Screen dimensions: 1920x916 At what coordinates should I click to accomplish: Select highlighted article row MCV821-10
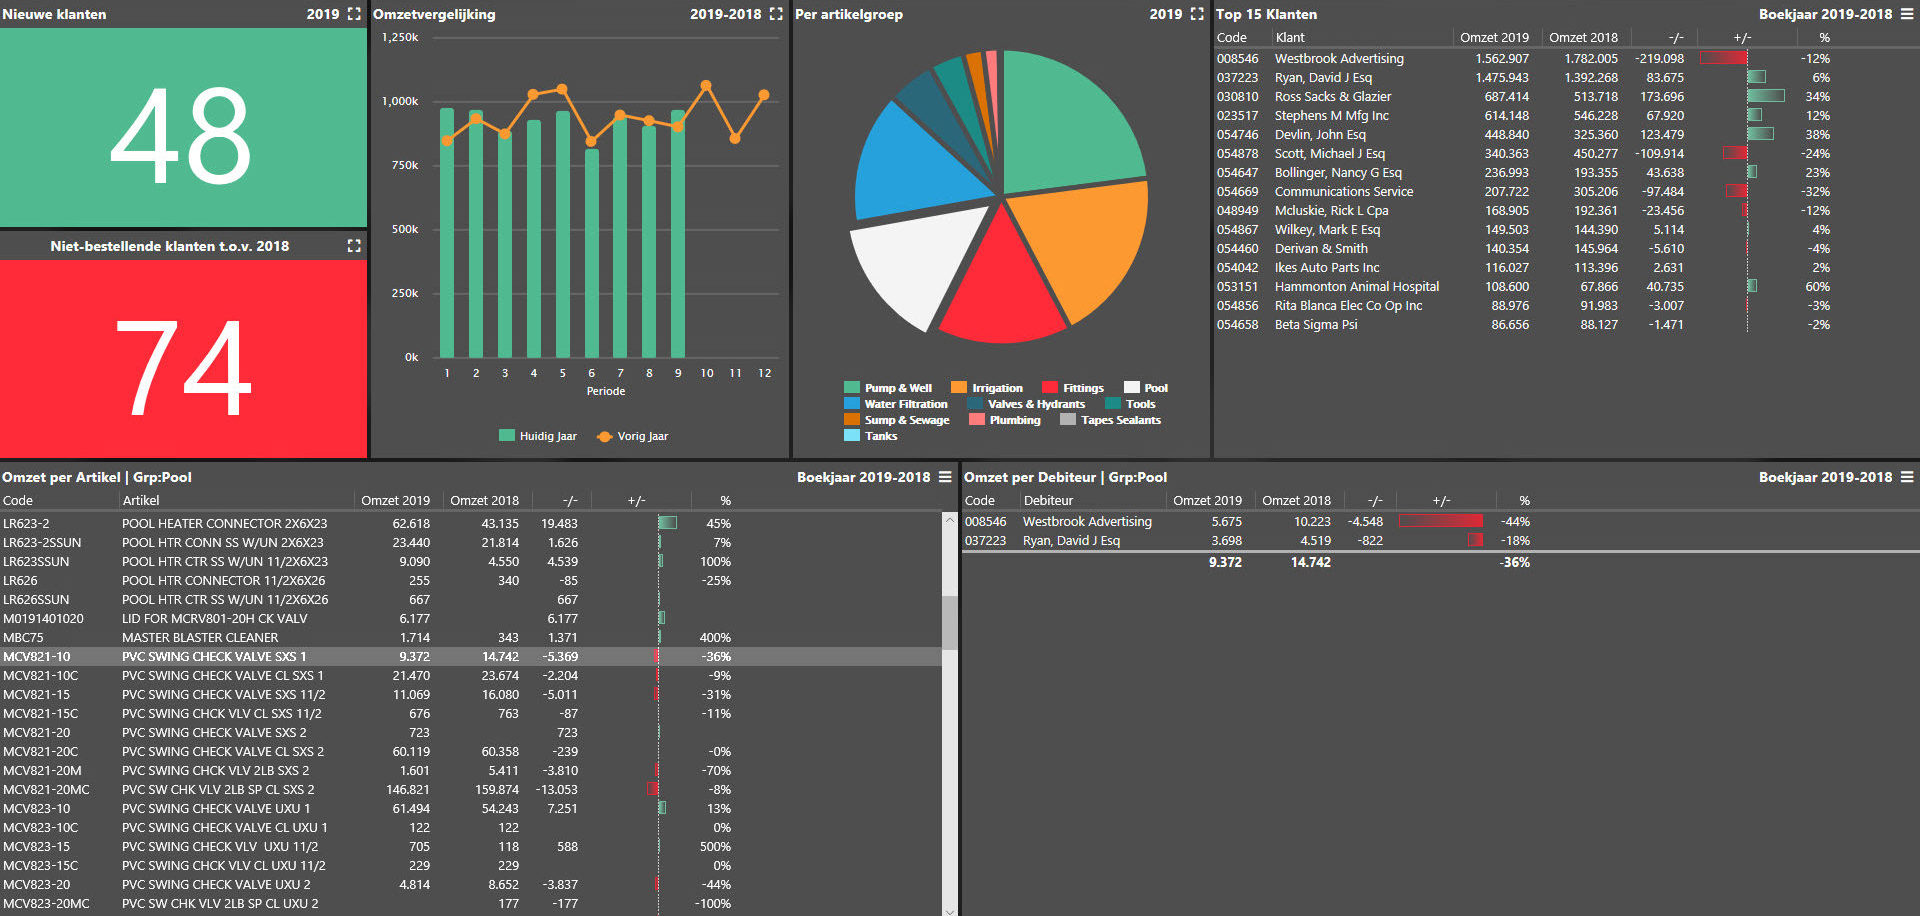[470, 656]
